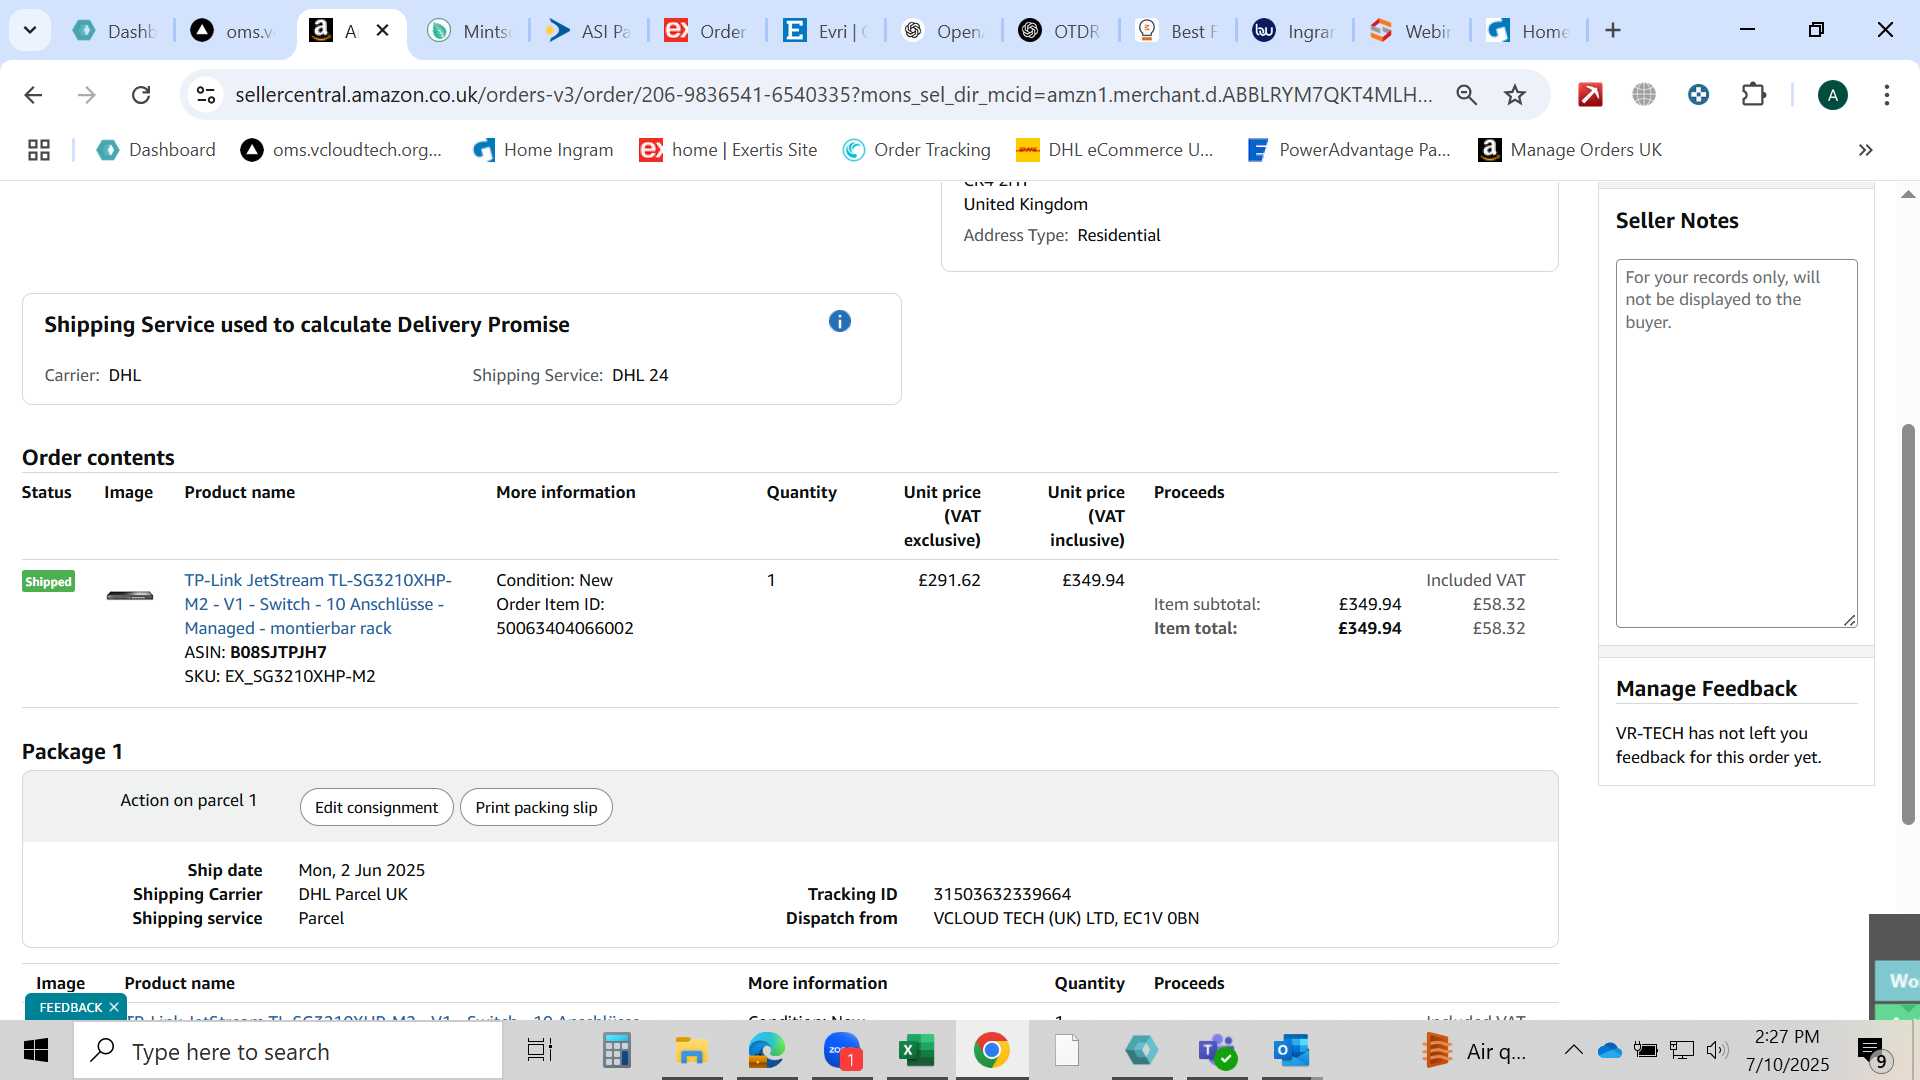Open Chrome three-dot menu
The width and height of the screenshot is (1920, 1080).
[x=1887, y=95]
